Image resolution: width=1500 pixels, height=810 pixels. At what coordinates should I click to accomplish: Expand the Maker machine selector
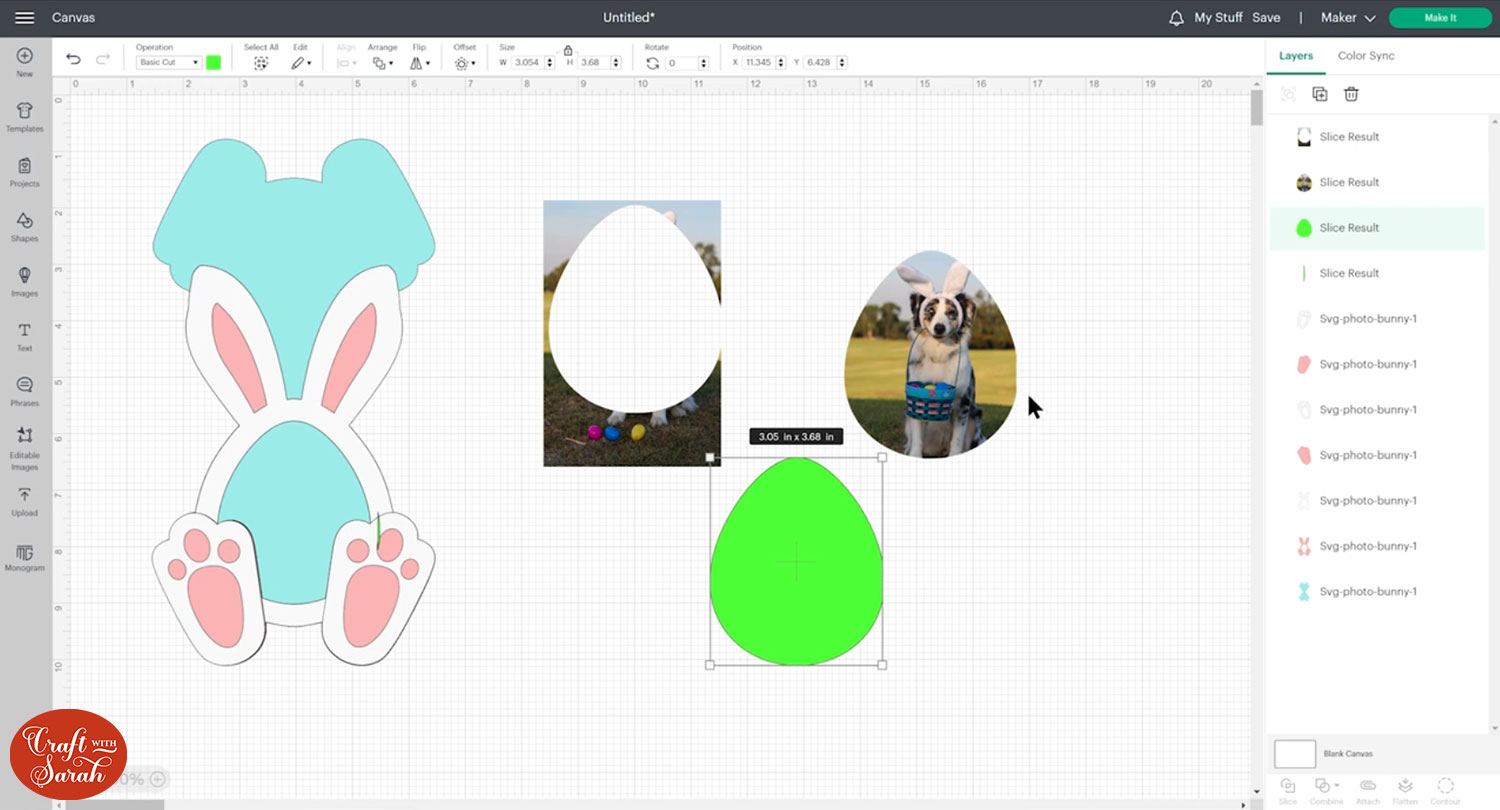(x=1347, y=18)
